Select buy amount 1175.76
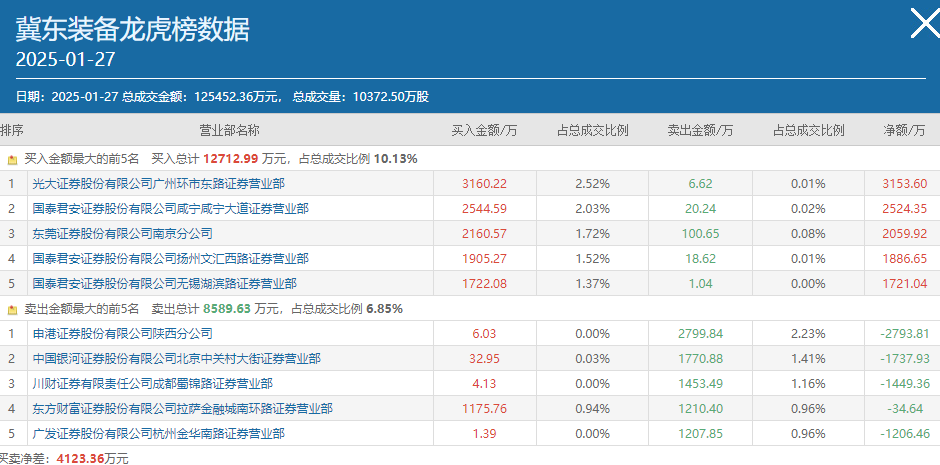 point(484,409)
